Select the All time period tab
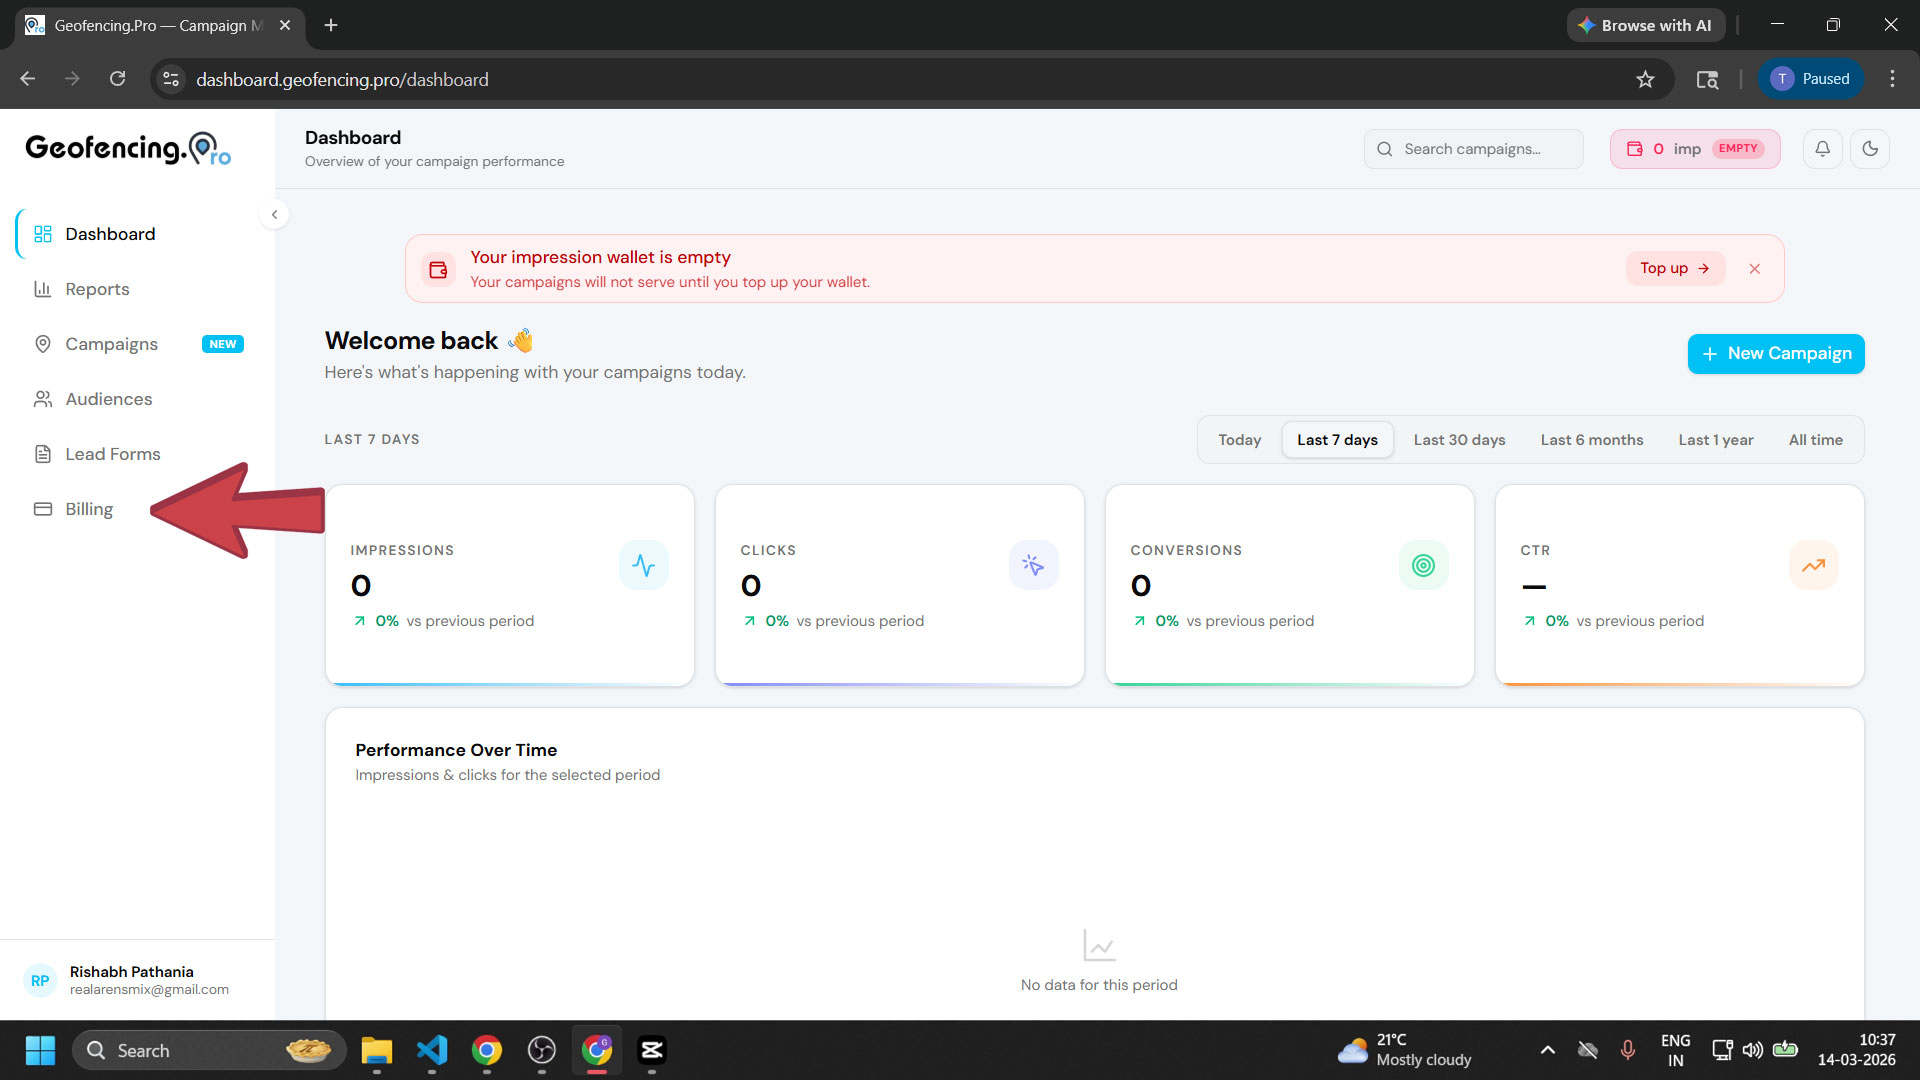This screenshot has height=1080, width=1920. [1815, 439]
